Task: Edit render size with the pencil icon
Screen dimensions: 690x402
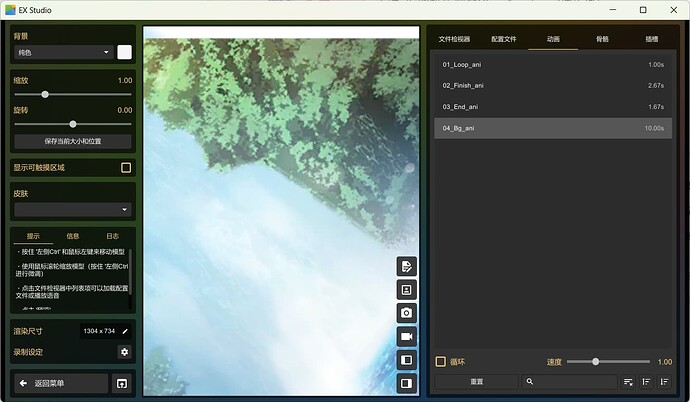Action: tap(125, 331)
